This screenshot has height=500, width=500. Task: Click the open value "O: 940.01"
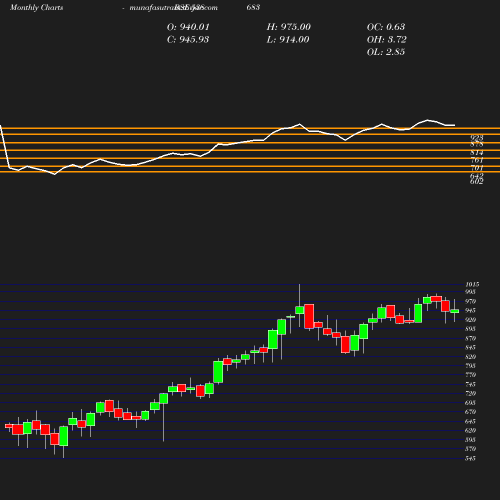[188, 27]
